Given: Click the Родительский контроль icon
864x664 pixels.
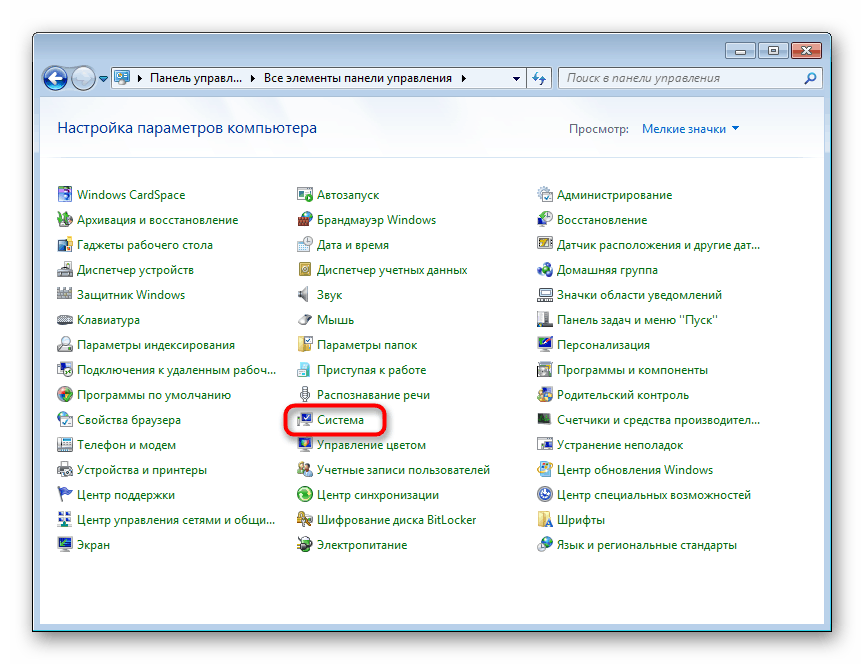Looking at the screenshot, I should [x=544, y=395].
